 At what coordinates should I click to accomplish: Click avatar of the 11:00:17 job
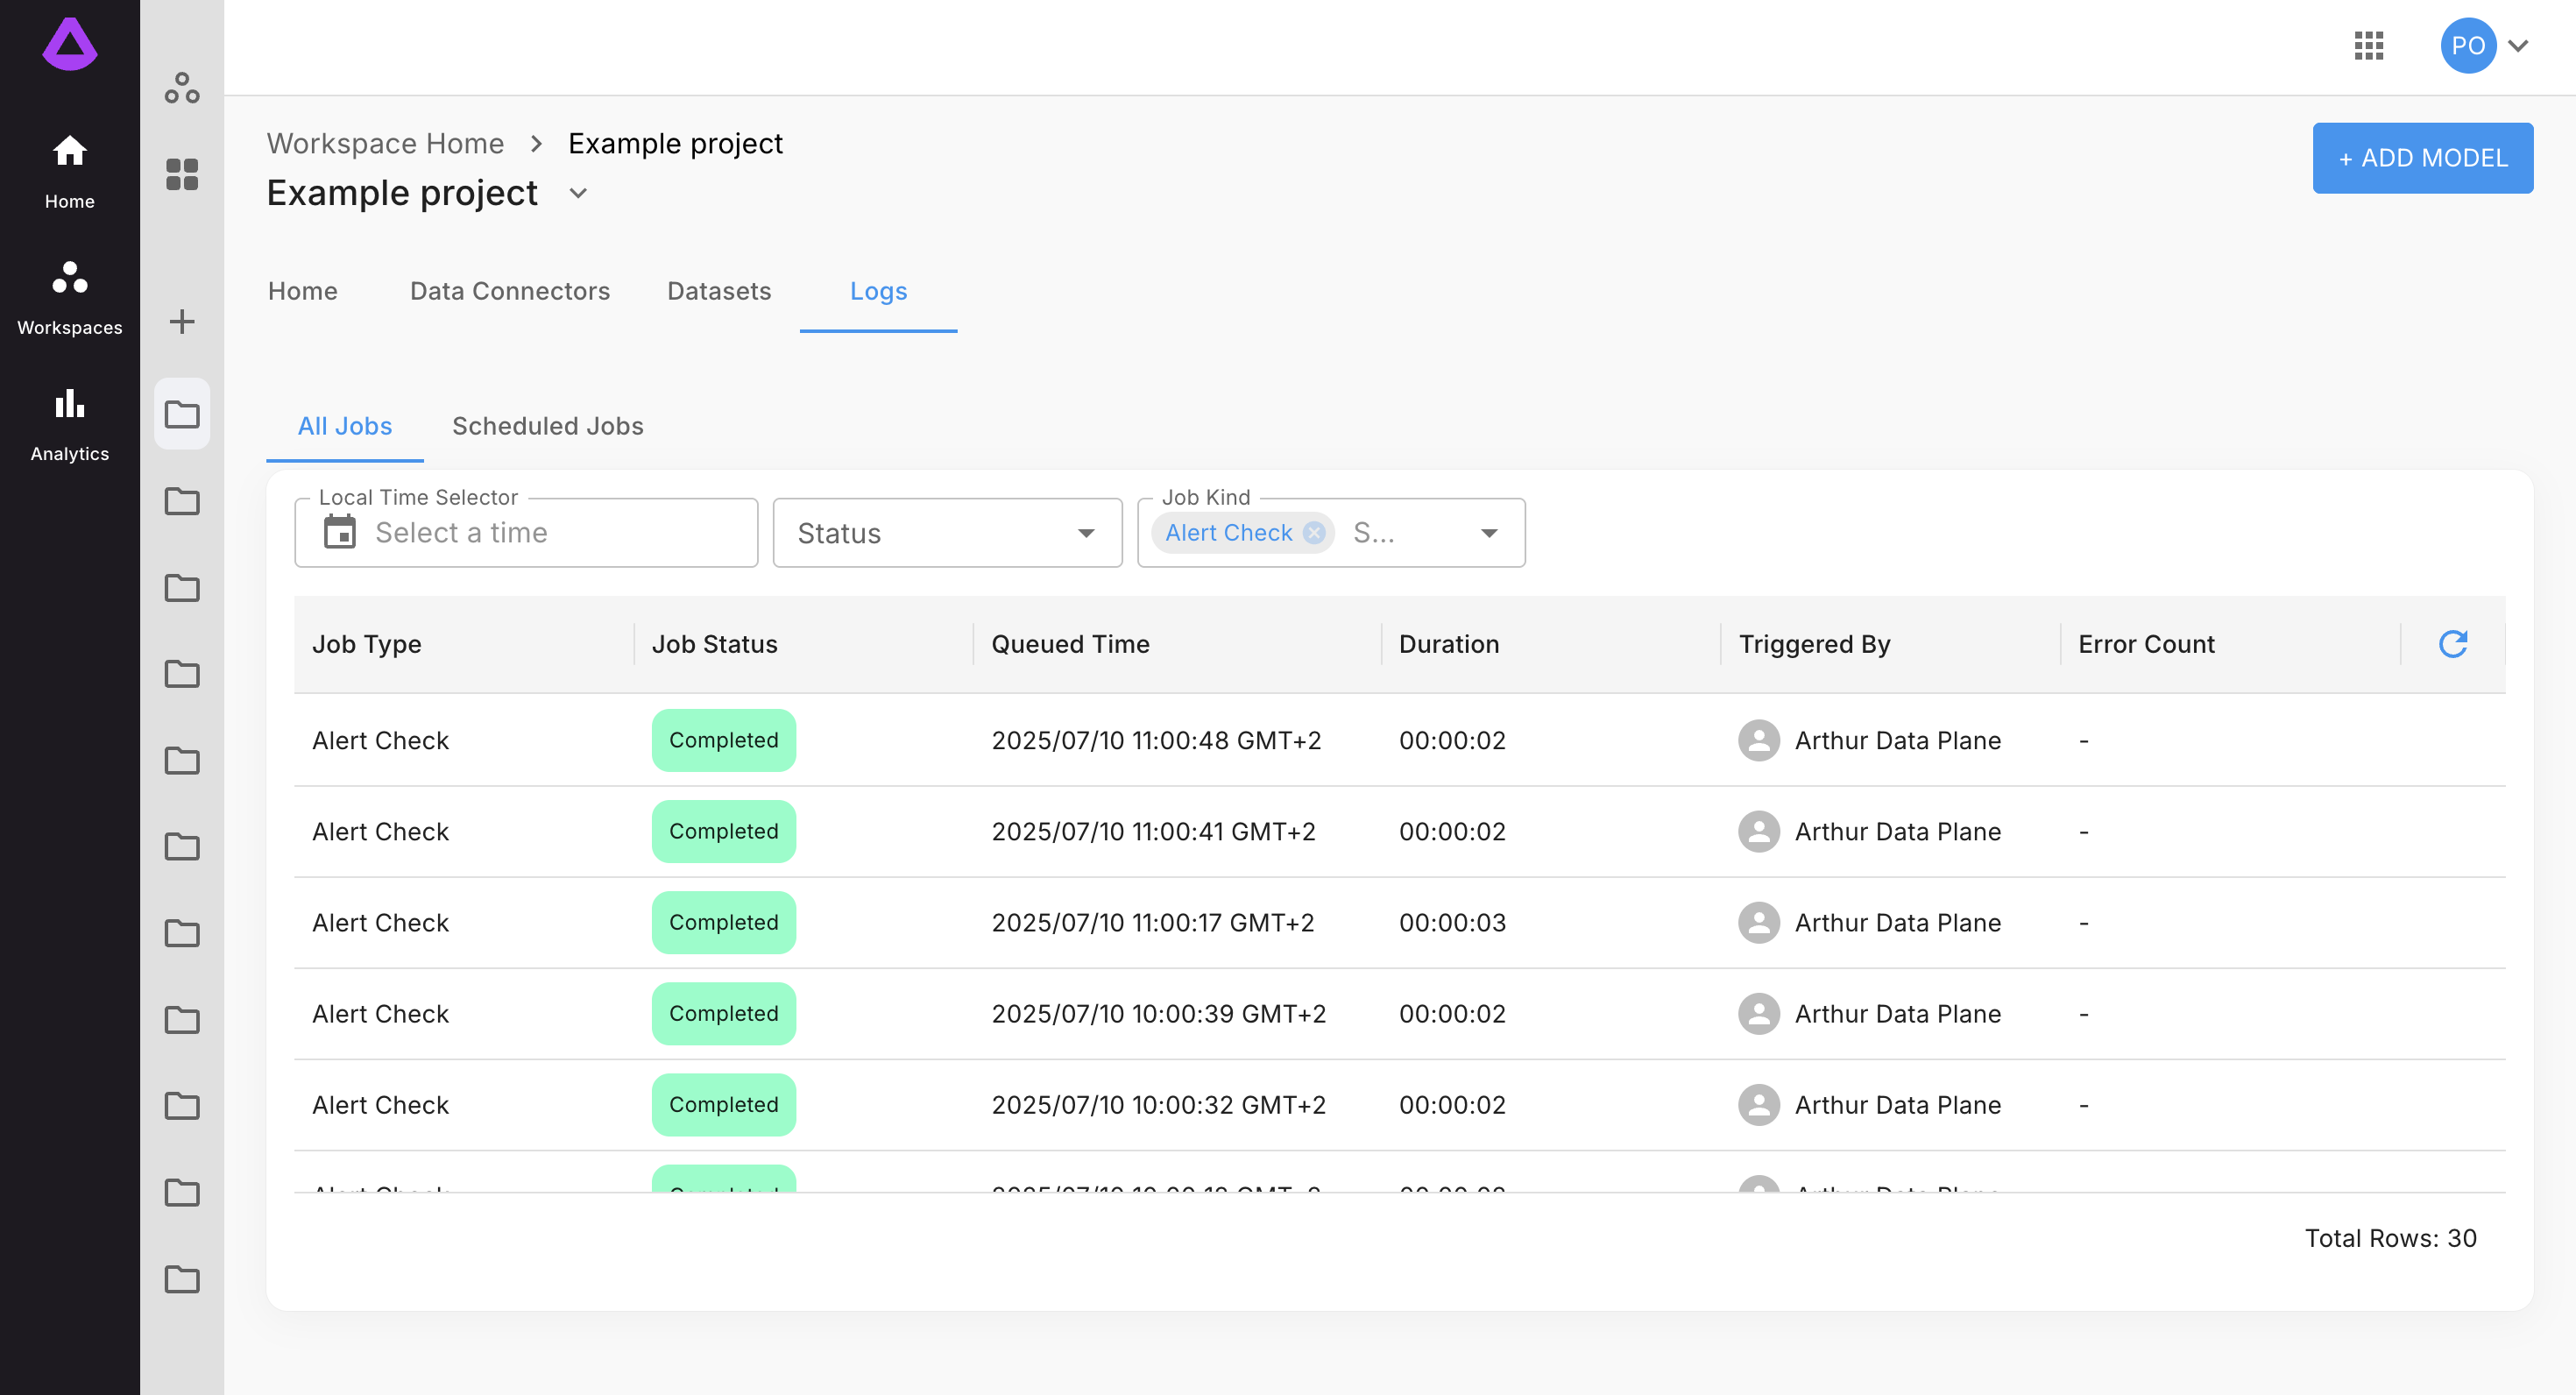coord(1759,922)
